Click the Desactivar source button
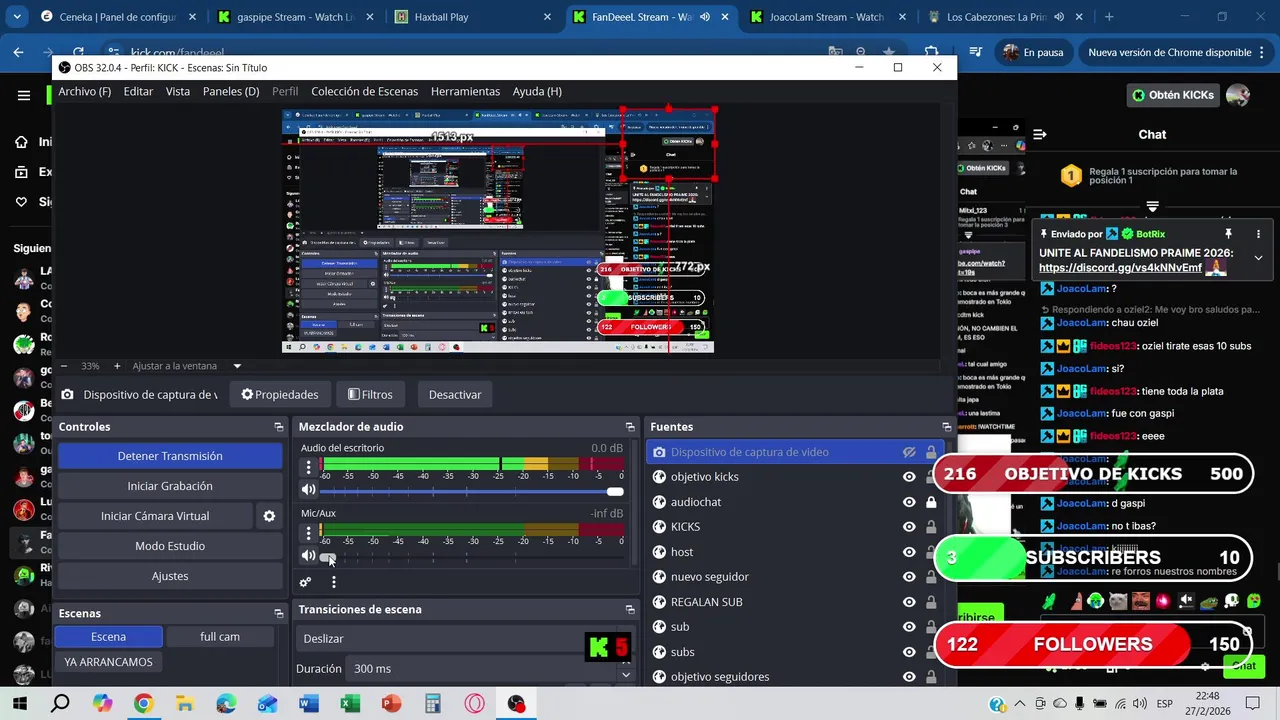1280x720 pixels. click(x=455, y=394)
